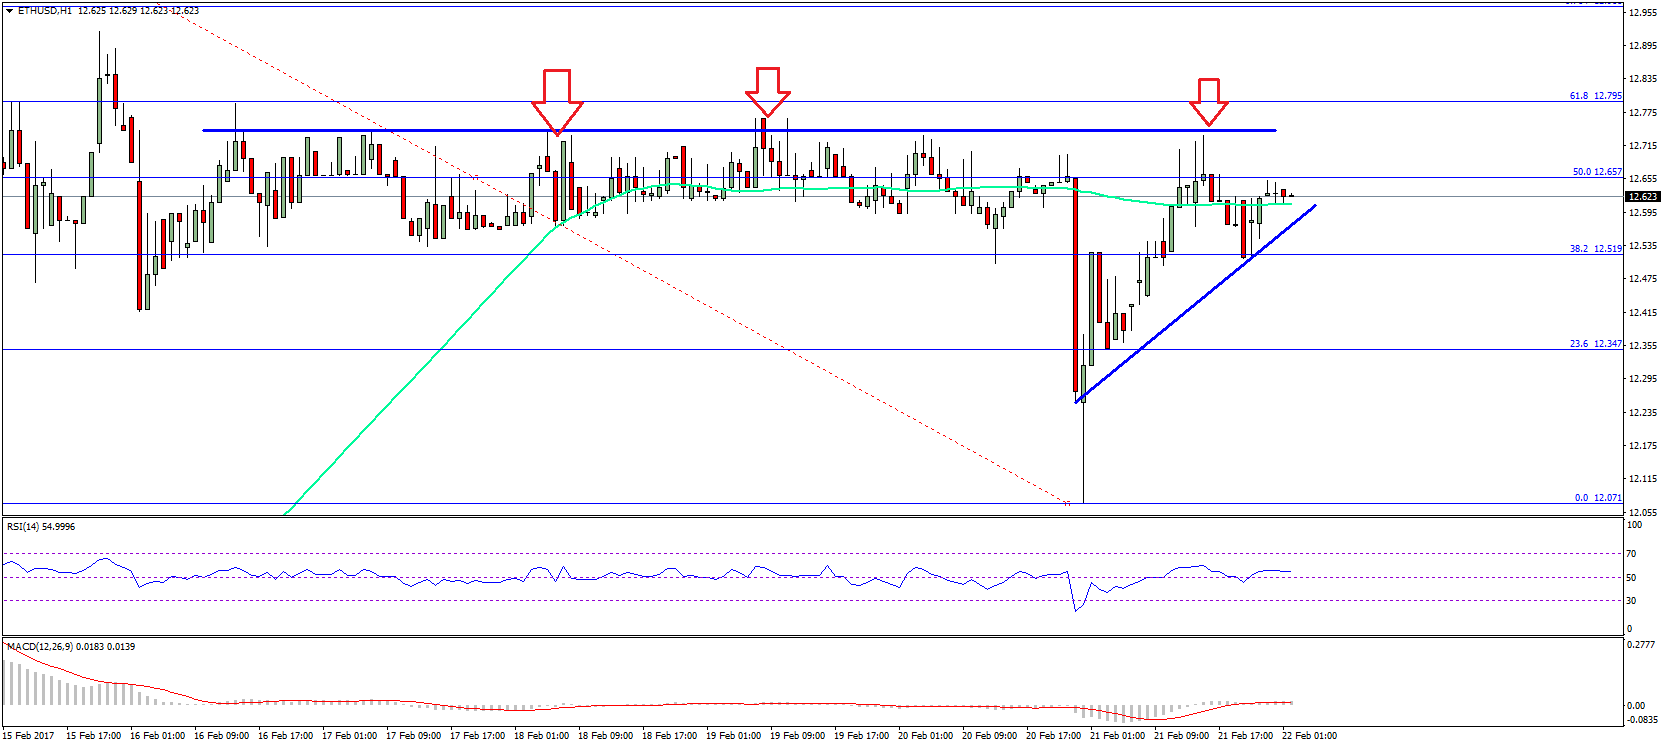Click the 15 Feb 17:00 time label

(93, 736)
